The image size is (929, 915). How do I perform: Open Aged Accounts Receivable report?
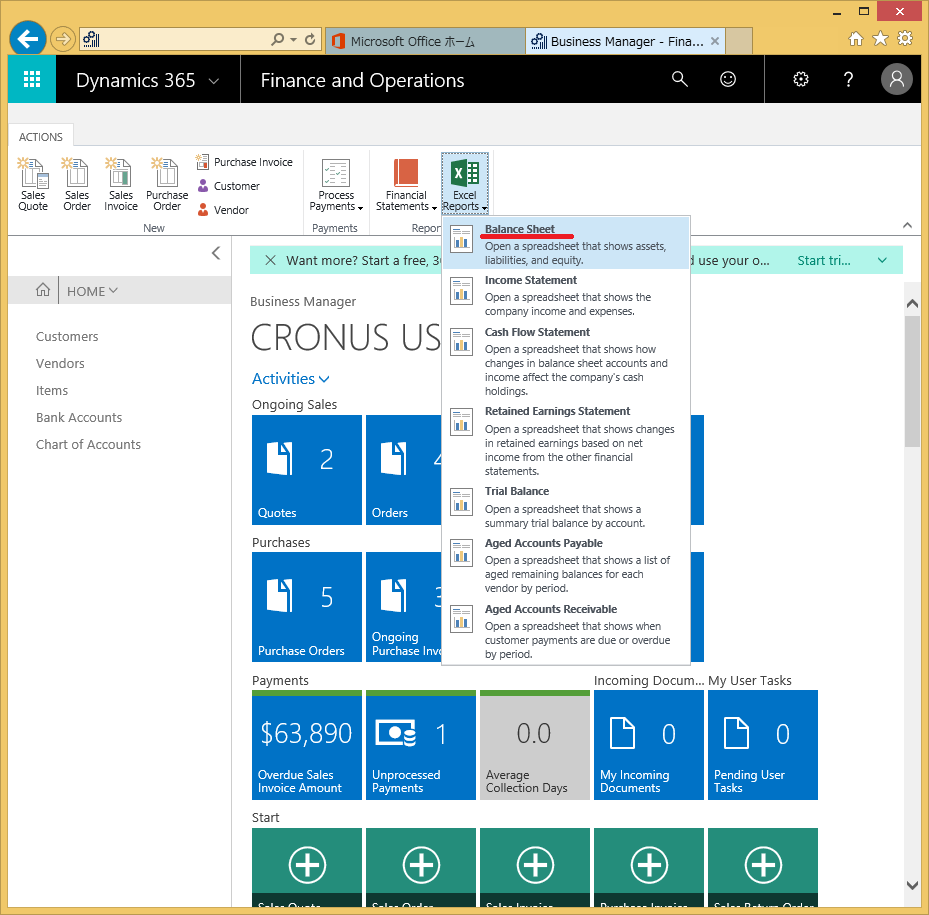(x=566, y=631)
